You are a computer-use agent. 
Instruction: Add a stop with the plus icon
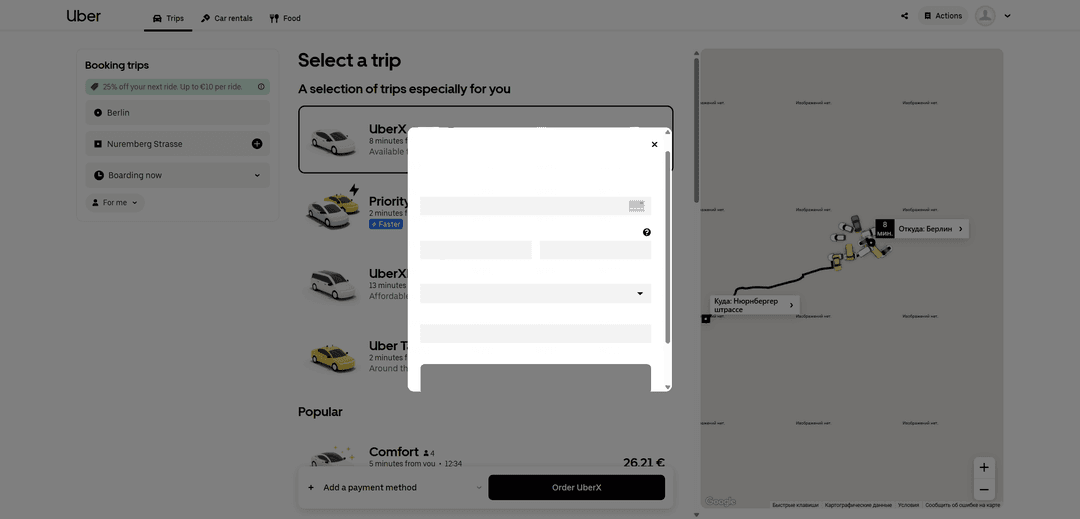tap(257, 144)
